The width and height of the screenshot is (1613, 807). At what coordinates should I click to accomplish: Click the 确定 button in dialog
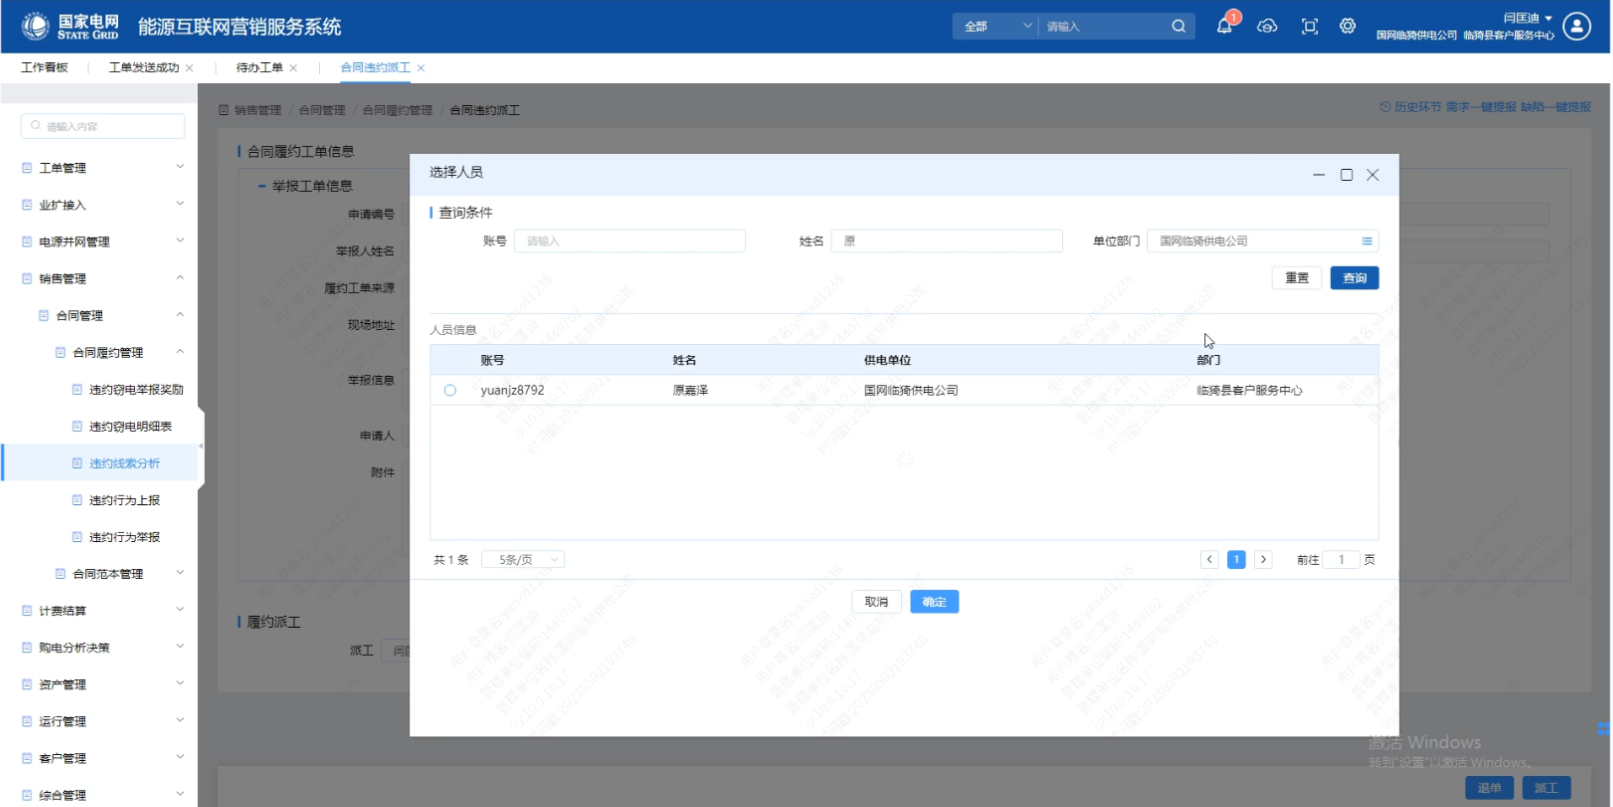(x=934, y=602)
